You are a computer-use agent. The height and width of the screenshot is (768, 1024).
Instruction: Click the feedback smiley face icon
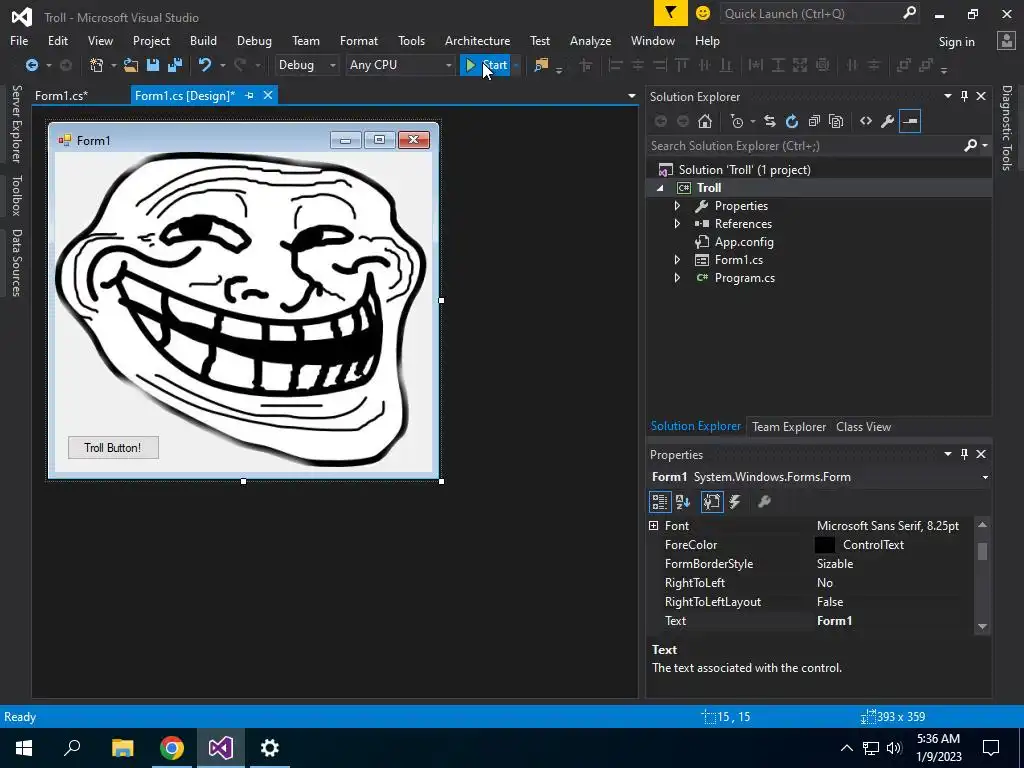pos(703,13)
